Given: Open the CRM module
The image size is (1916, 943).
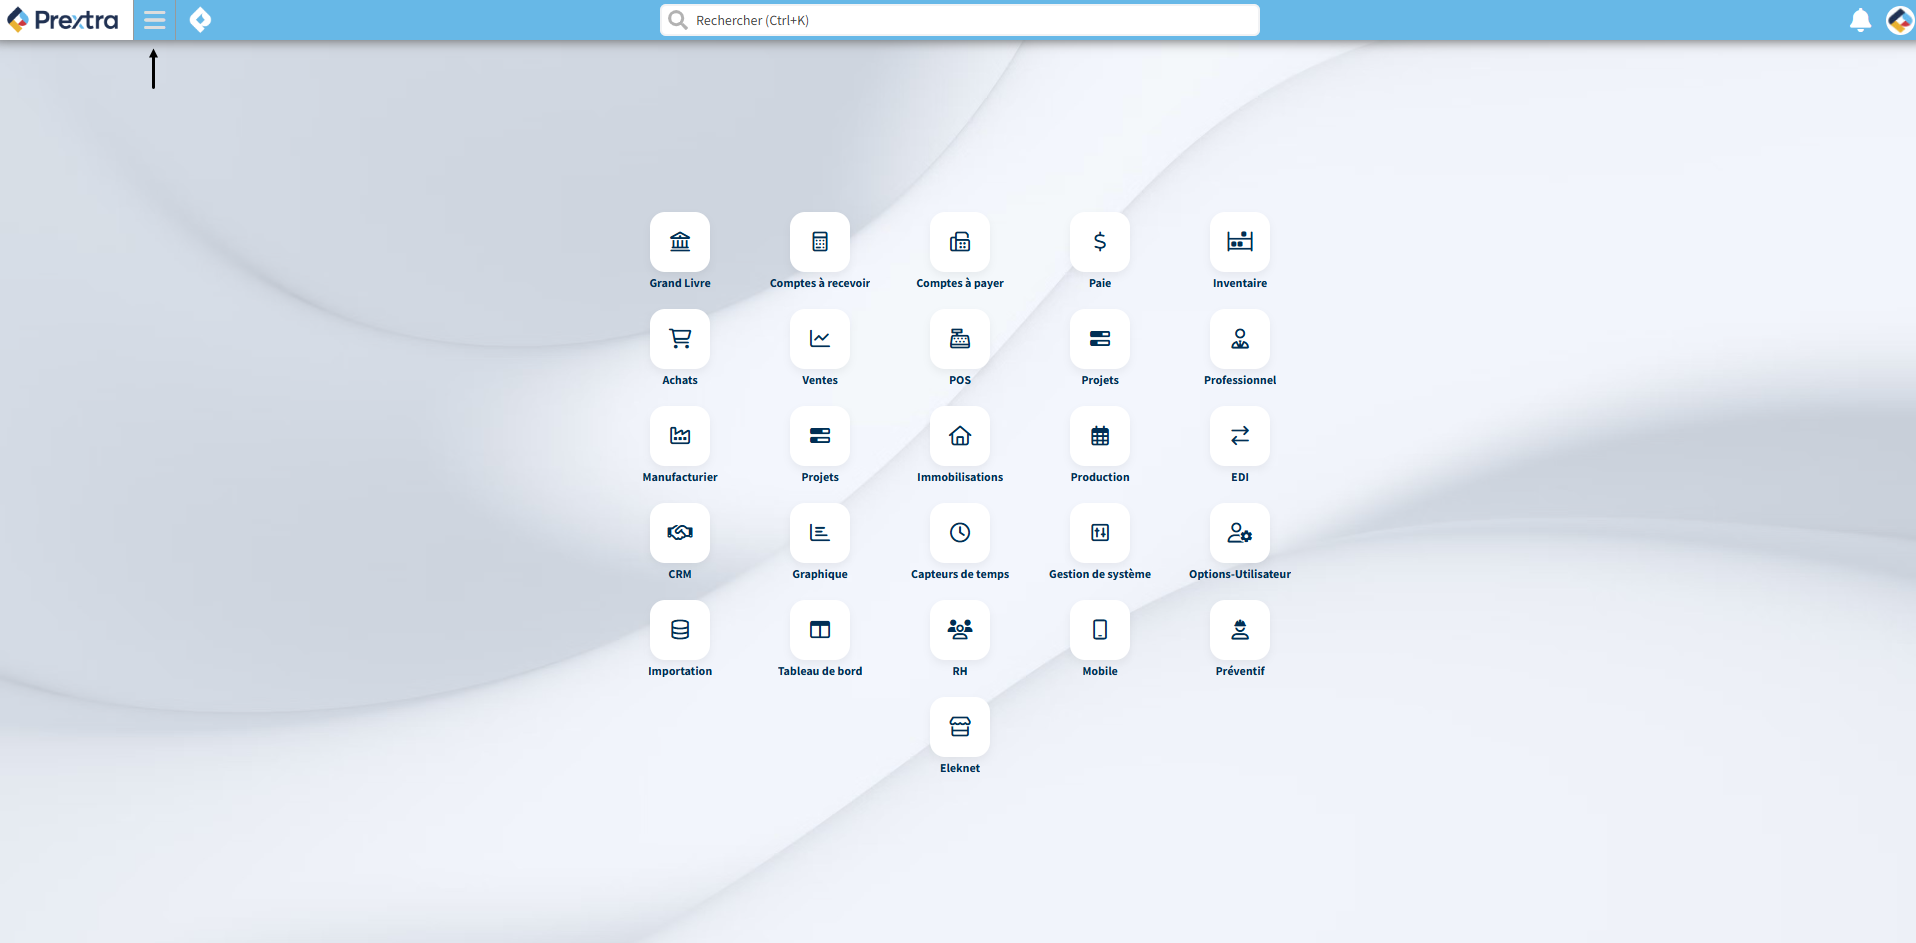Looking at the screenshot, I should pos(680,533).
